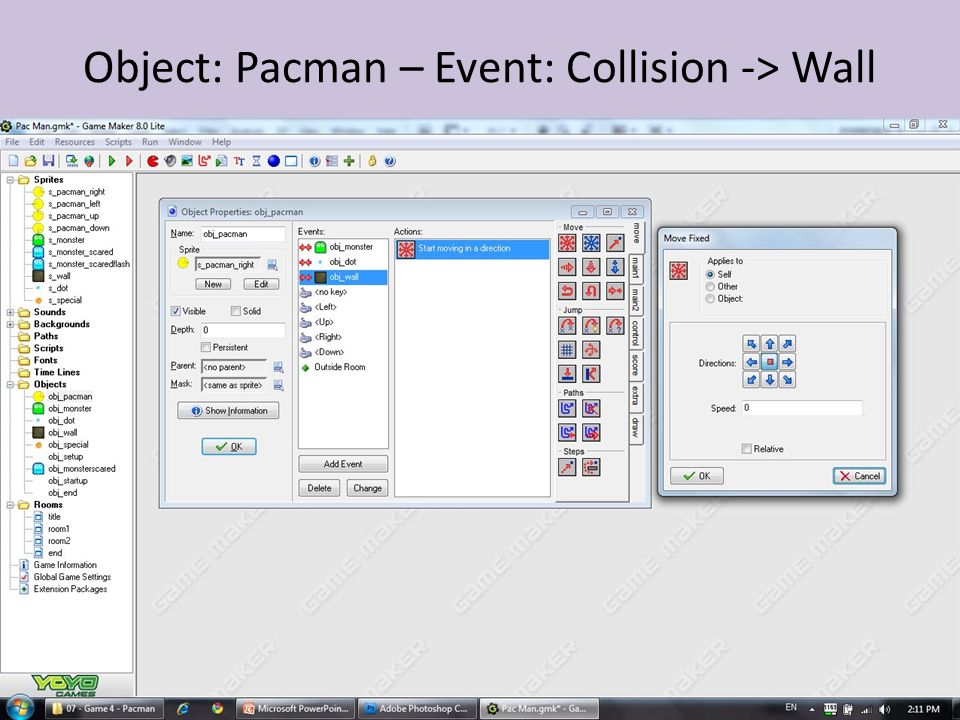Expand the Backgrounds folder in the tree
The width and height of the screenshot is (960, 720).
tap(10, 324)
